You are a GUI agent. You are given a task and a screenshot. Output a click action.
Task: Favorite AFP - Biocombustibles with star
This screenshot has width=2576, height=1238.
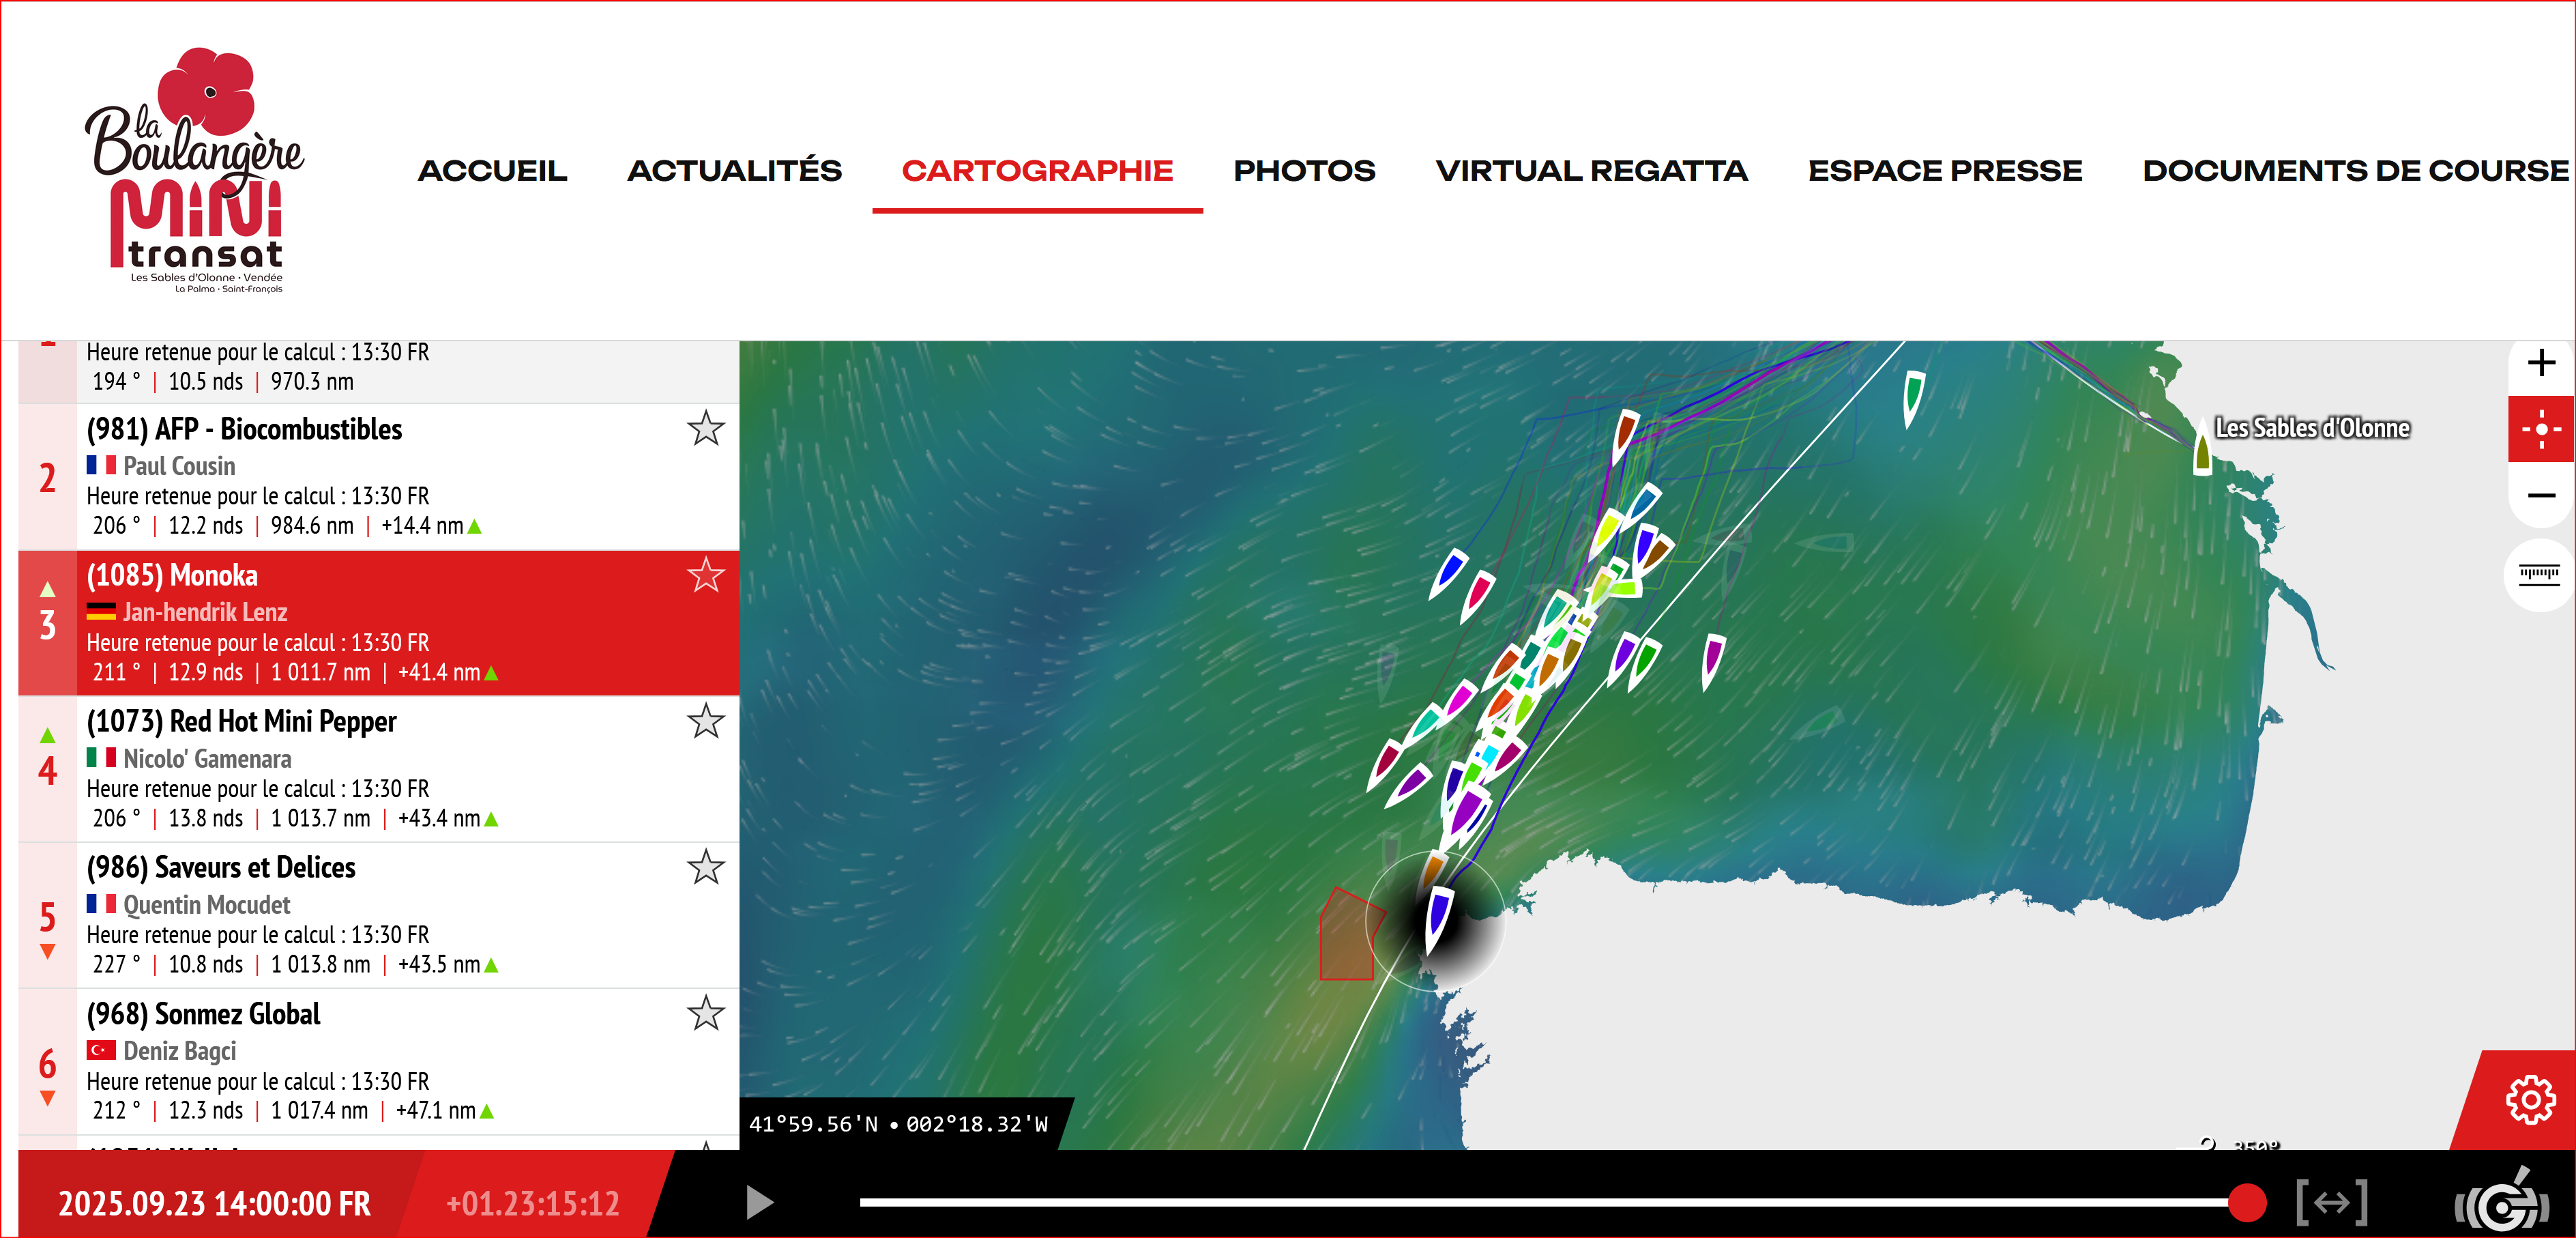click(x=705, y=428)
